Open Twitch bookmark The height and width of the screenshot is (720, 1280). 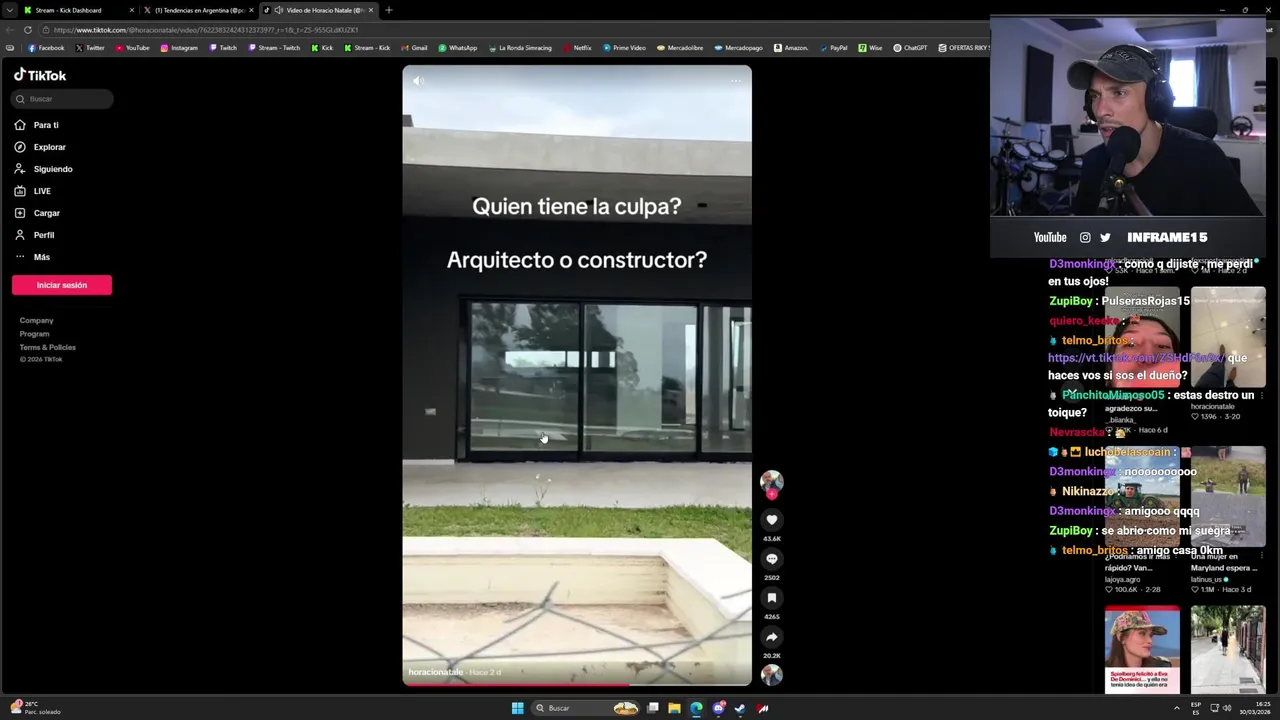[x=223, y=48]
